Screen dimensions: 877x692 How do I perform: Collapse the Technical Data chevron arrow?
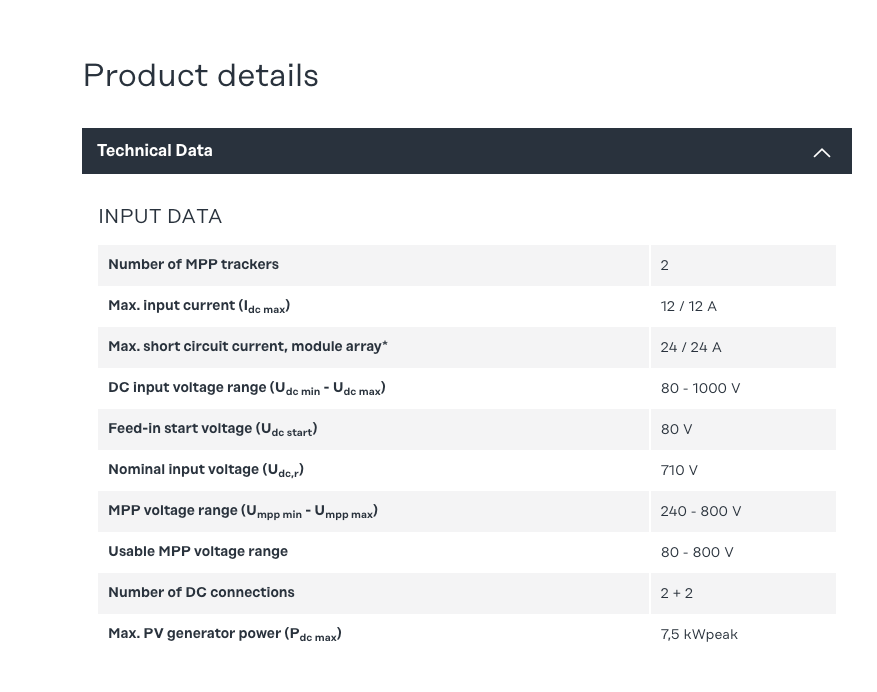[821, 152]
